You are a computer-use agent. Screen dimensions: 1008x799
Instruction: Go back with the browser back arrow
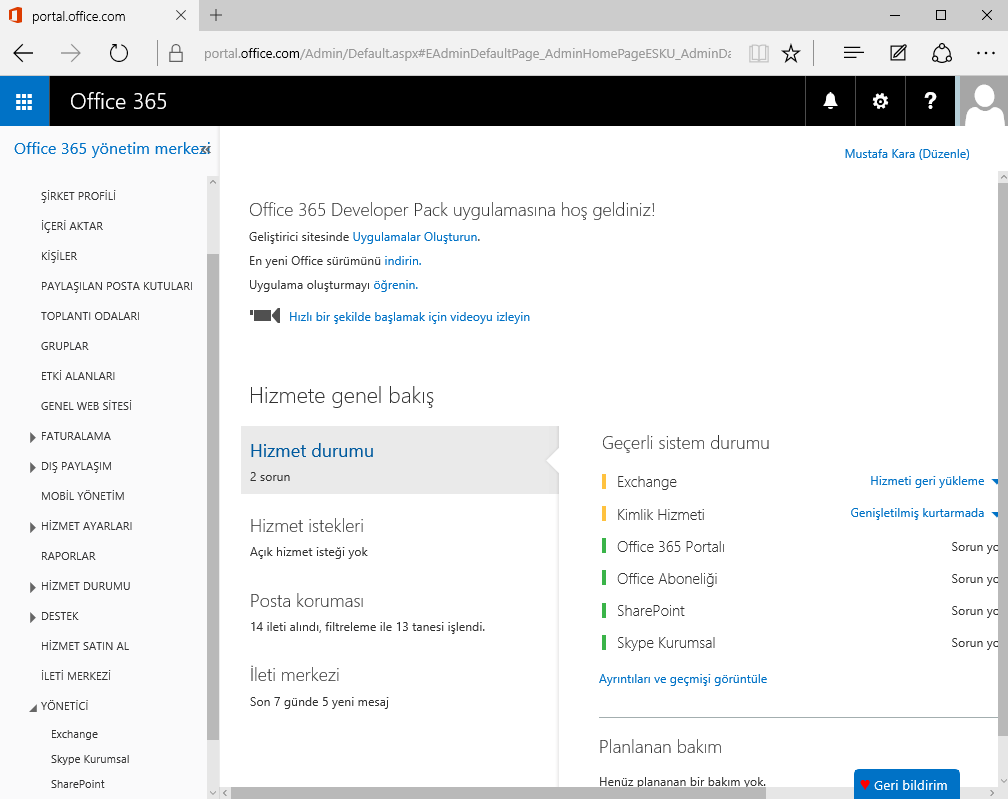(23, 53)
